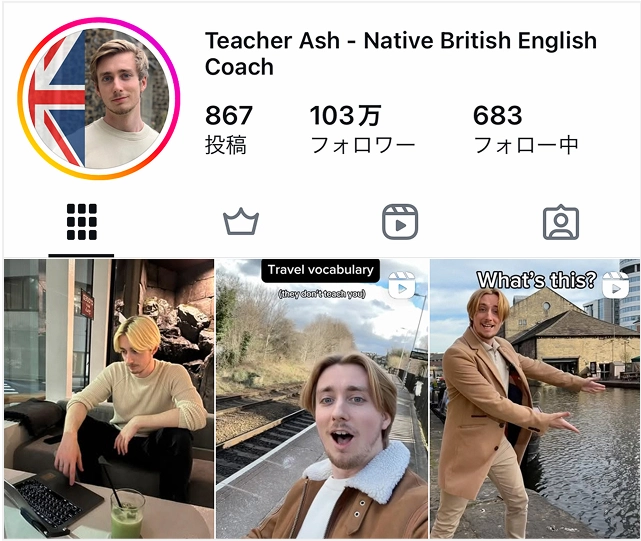Click the Teacher Ash profile name text

401,54
